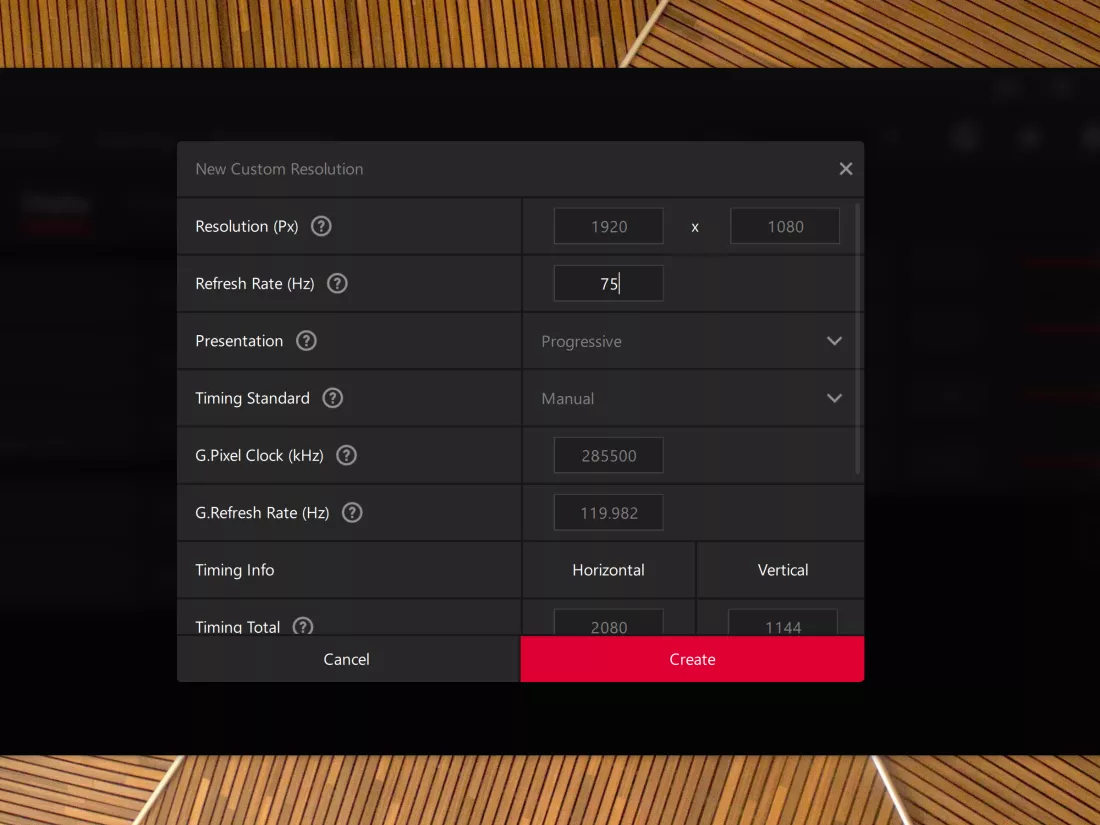The image size is (1100, 825).
Task: Select the G.Refresh Rate field 119.982
Action: [608, 513]
